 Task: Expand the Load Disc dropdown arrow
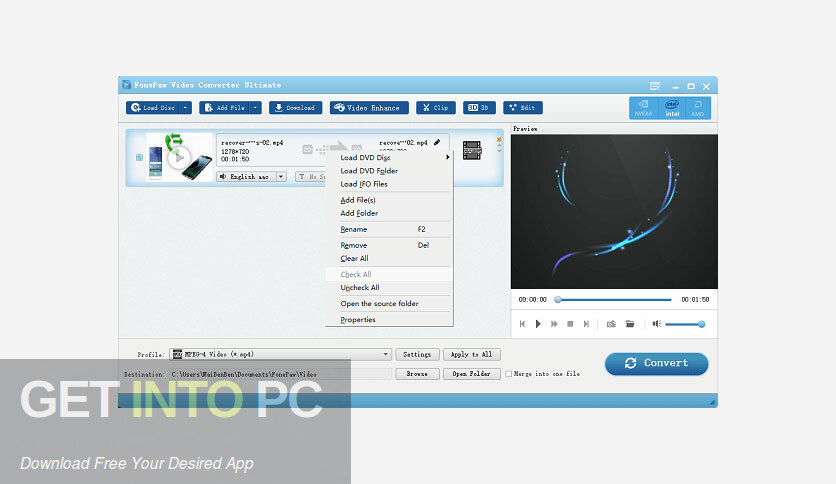point(186,108)
